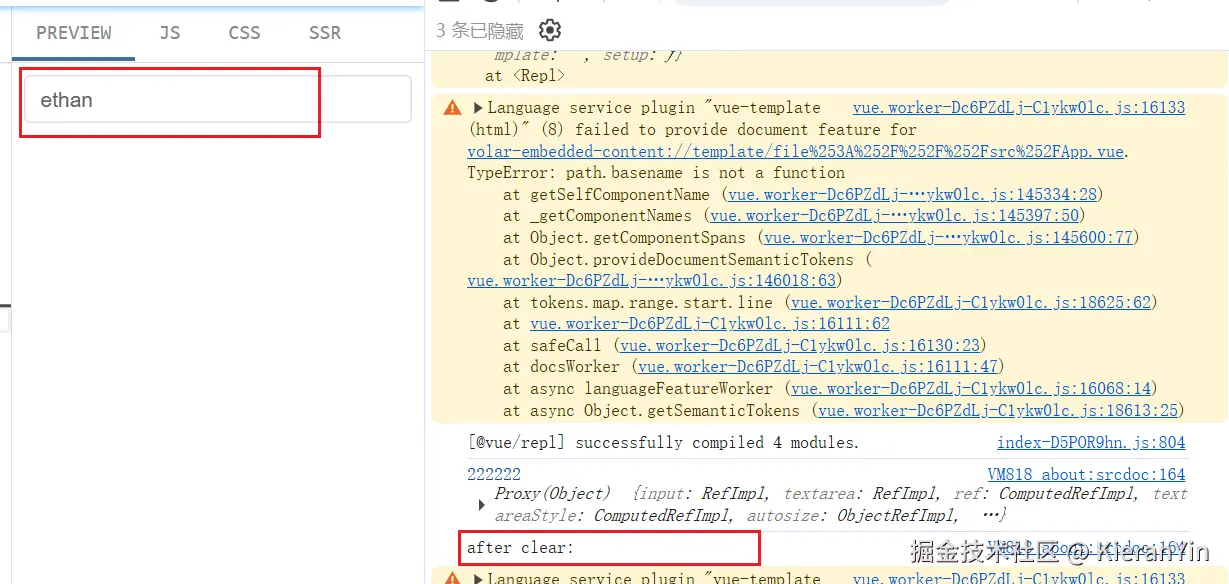Click the 'successfully compiled 4 modules' message
This screenshot has width=1229, height=584.
point(663,443)
